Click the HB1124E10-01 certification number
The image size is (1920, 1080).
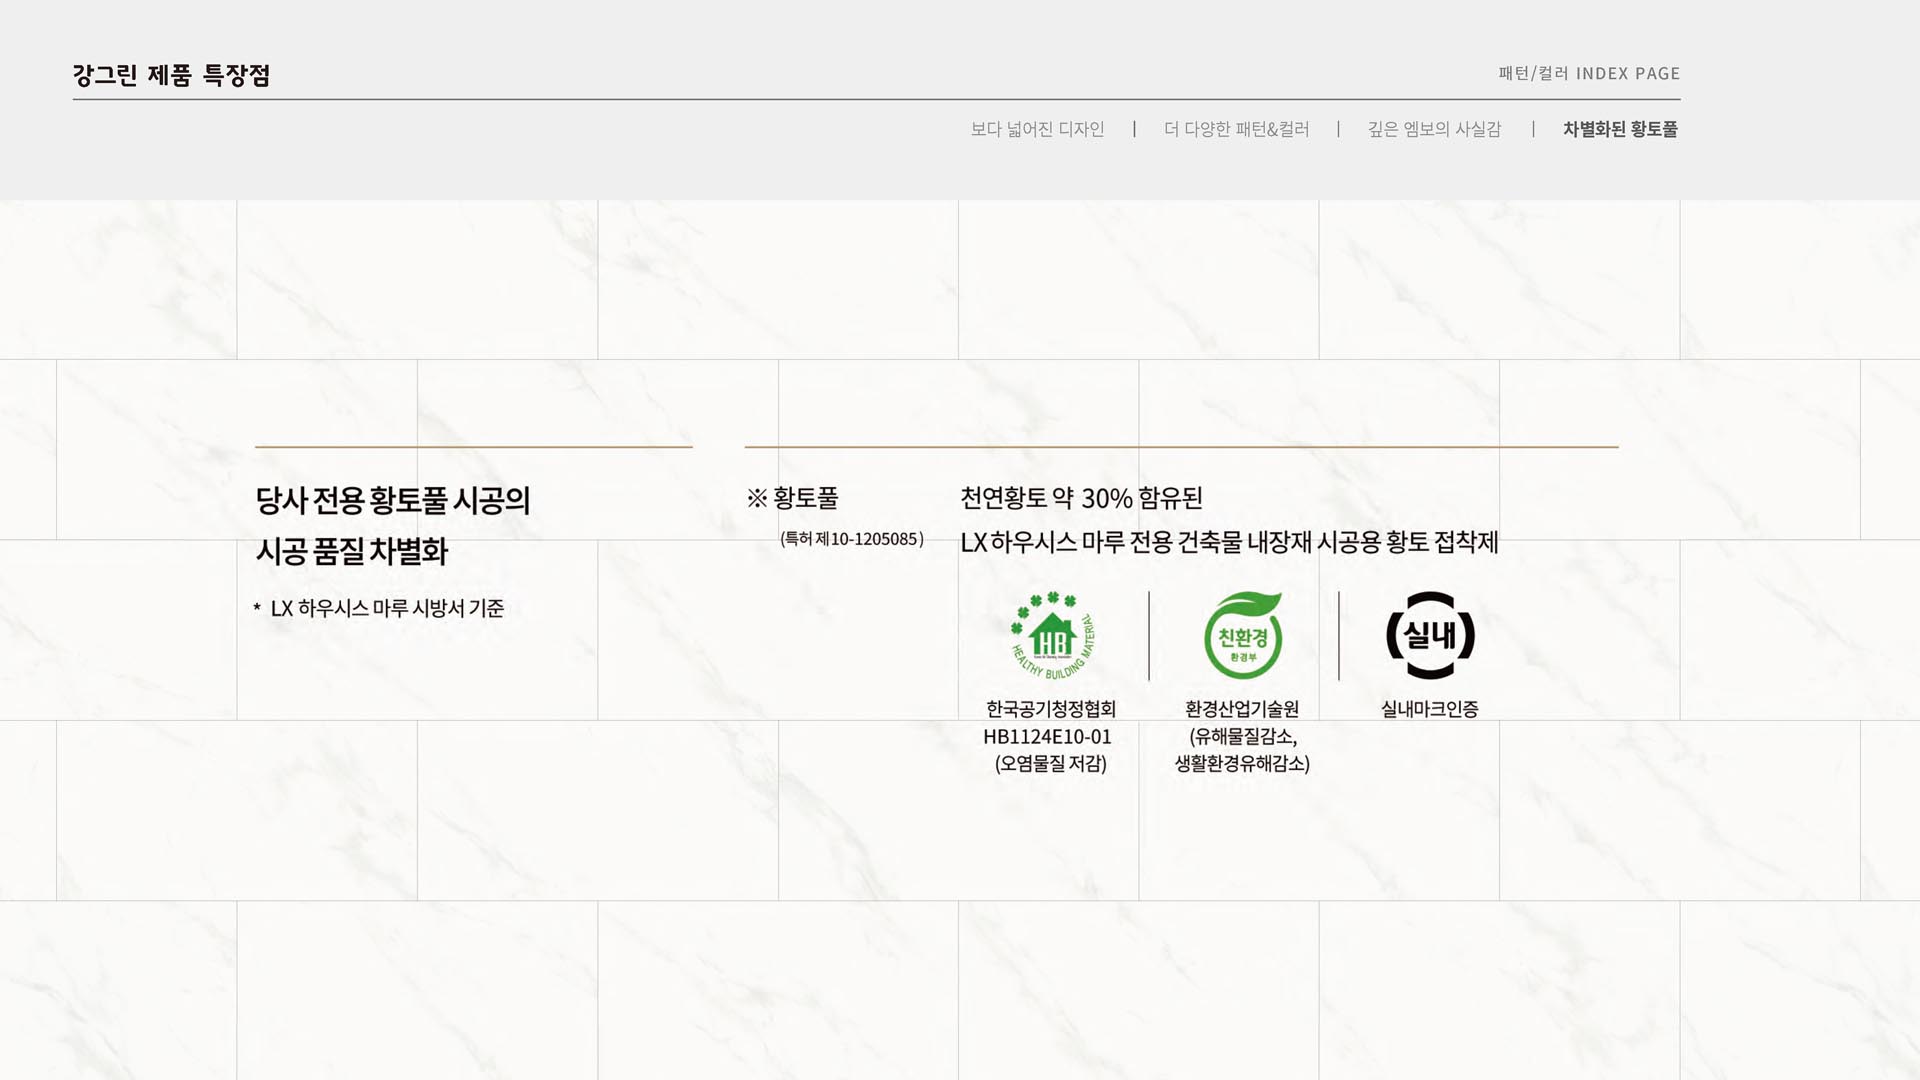pyautogui.click(x=1047, y=737)
